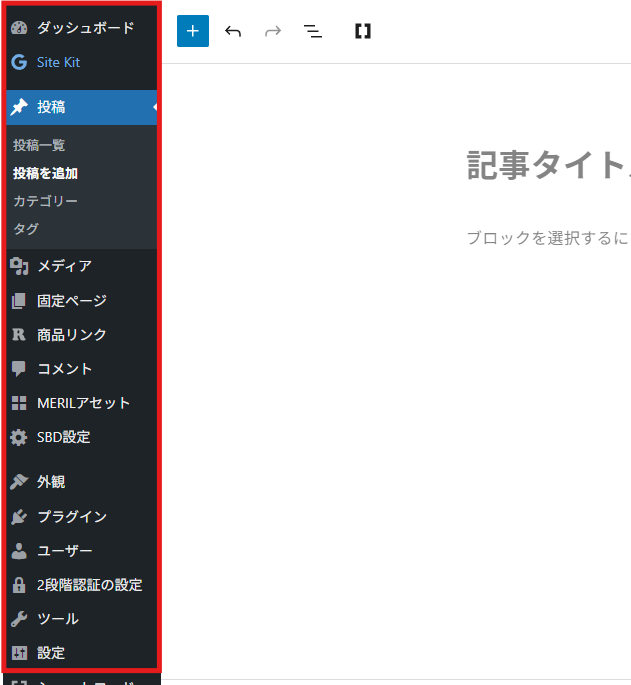Open the プラグイン menu
631x685 pixels.
coord(72,517)
